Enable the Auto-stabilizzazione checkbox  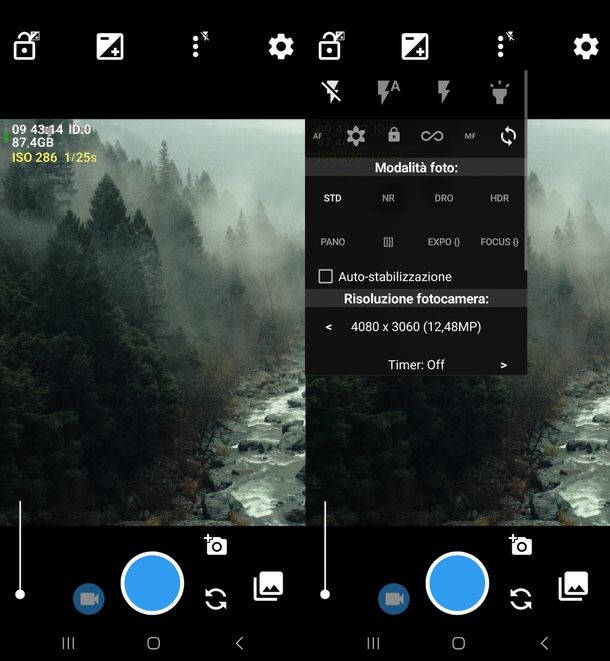click(325, 277)
